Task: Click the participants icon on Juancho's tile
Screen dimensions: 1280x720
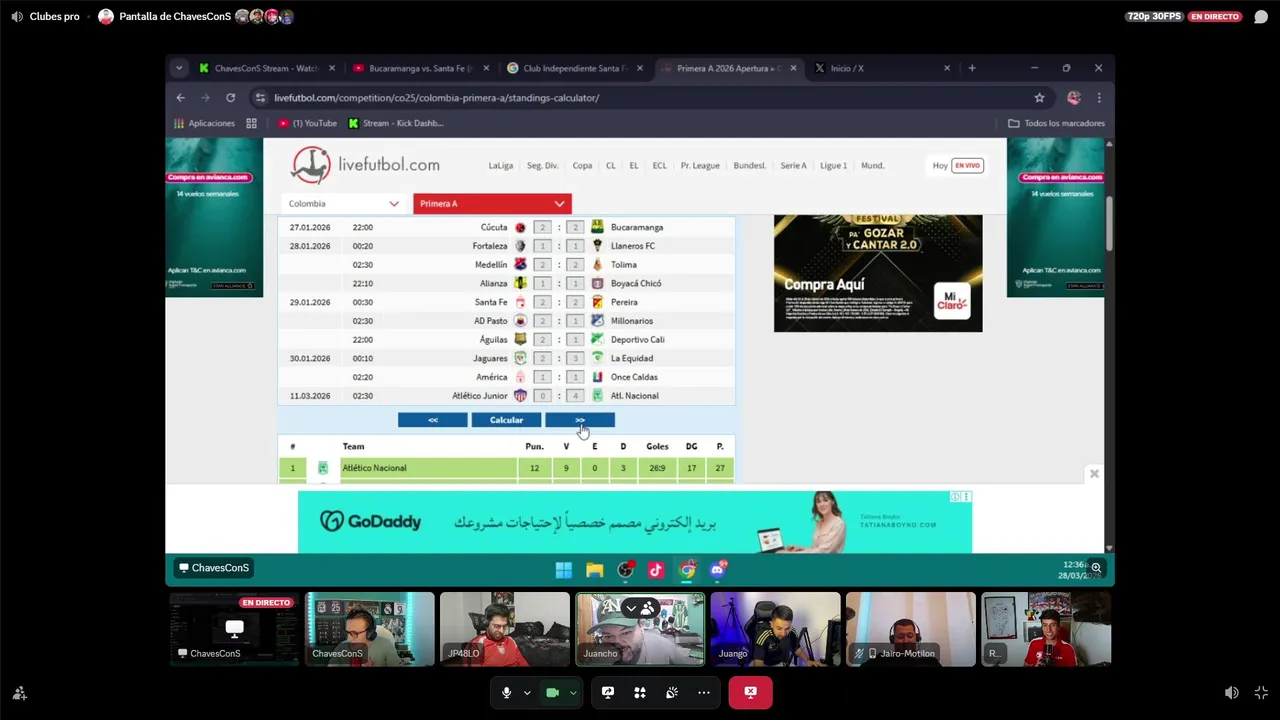Action: pyautogui.click(x=648, y=607)
